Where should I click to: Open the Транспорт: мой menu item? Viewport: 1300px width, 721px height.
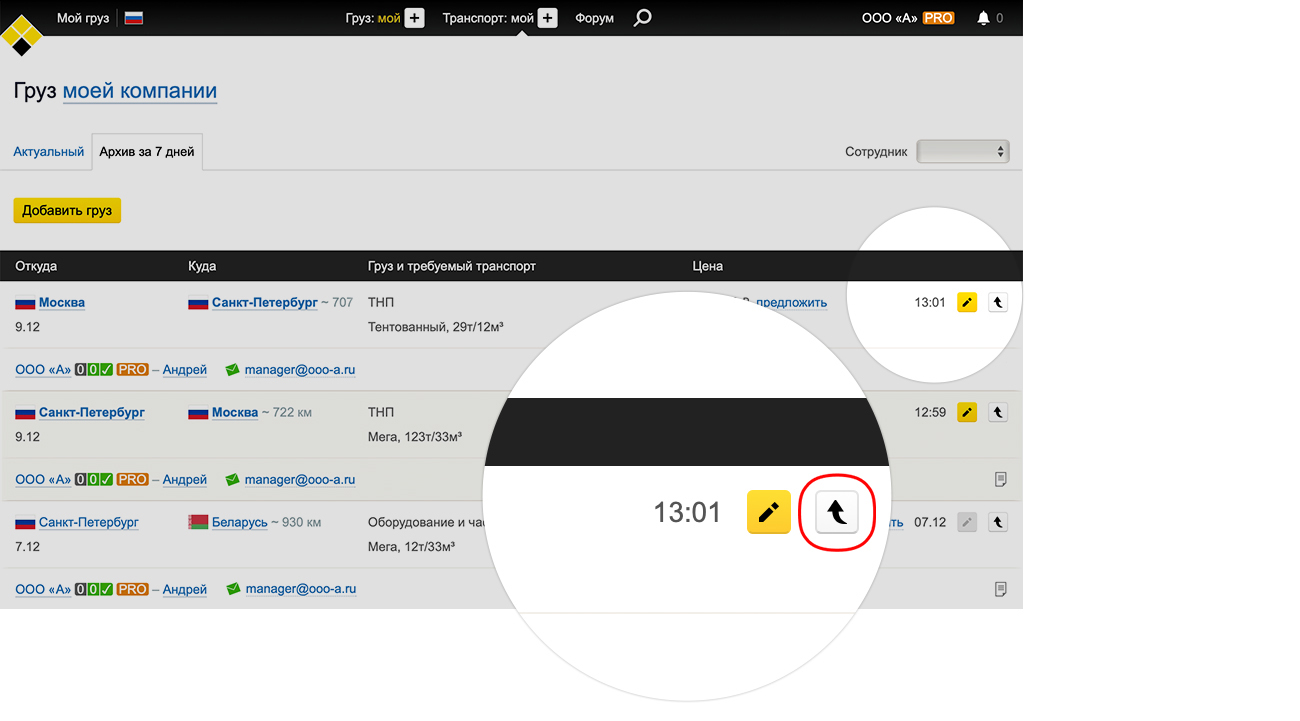click(488, 18)
